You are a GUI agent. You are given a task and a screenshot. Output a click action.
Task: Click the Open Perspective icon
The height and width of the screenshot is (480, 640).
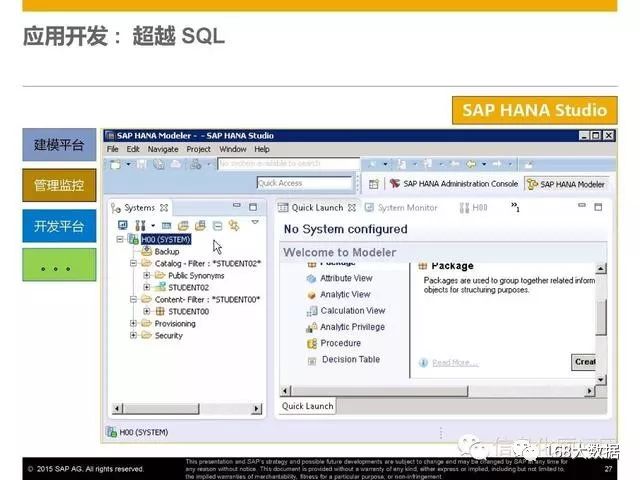coord(373,184)
